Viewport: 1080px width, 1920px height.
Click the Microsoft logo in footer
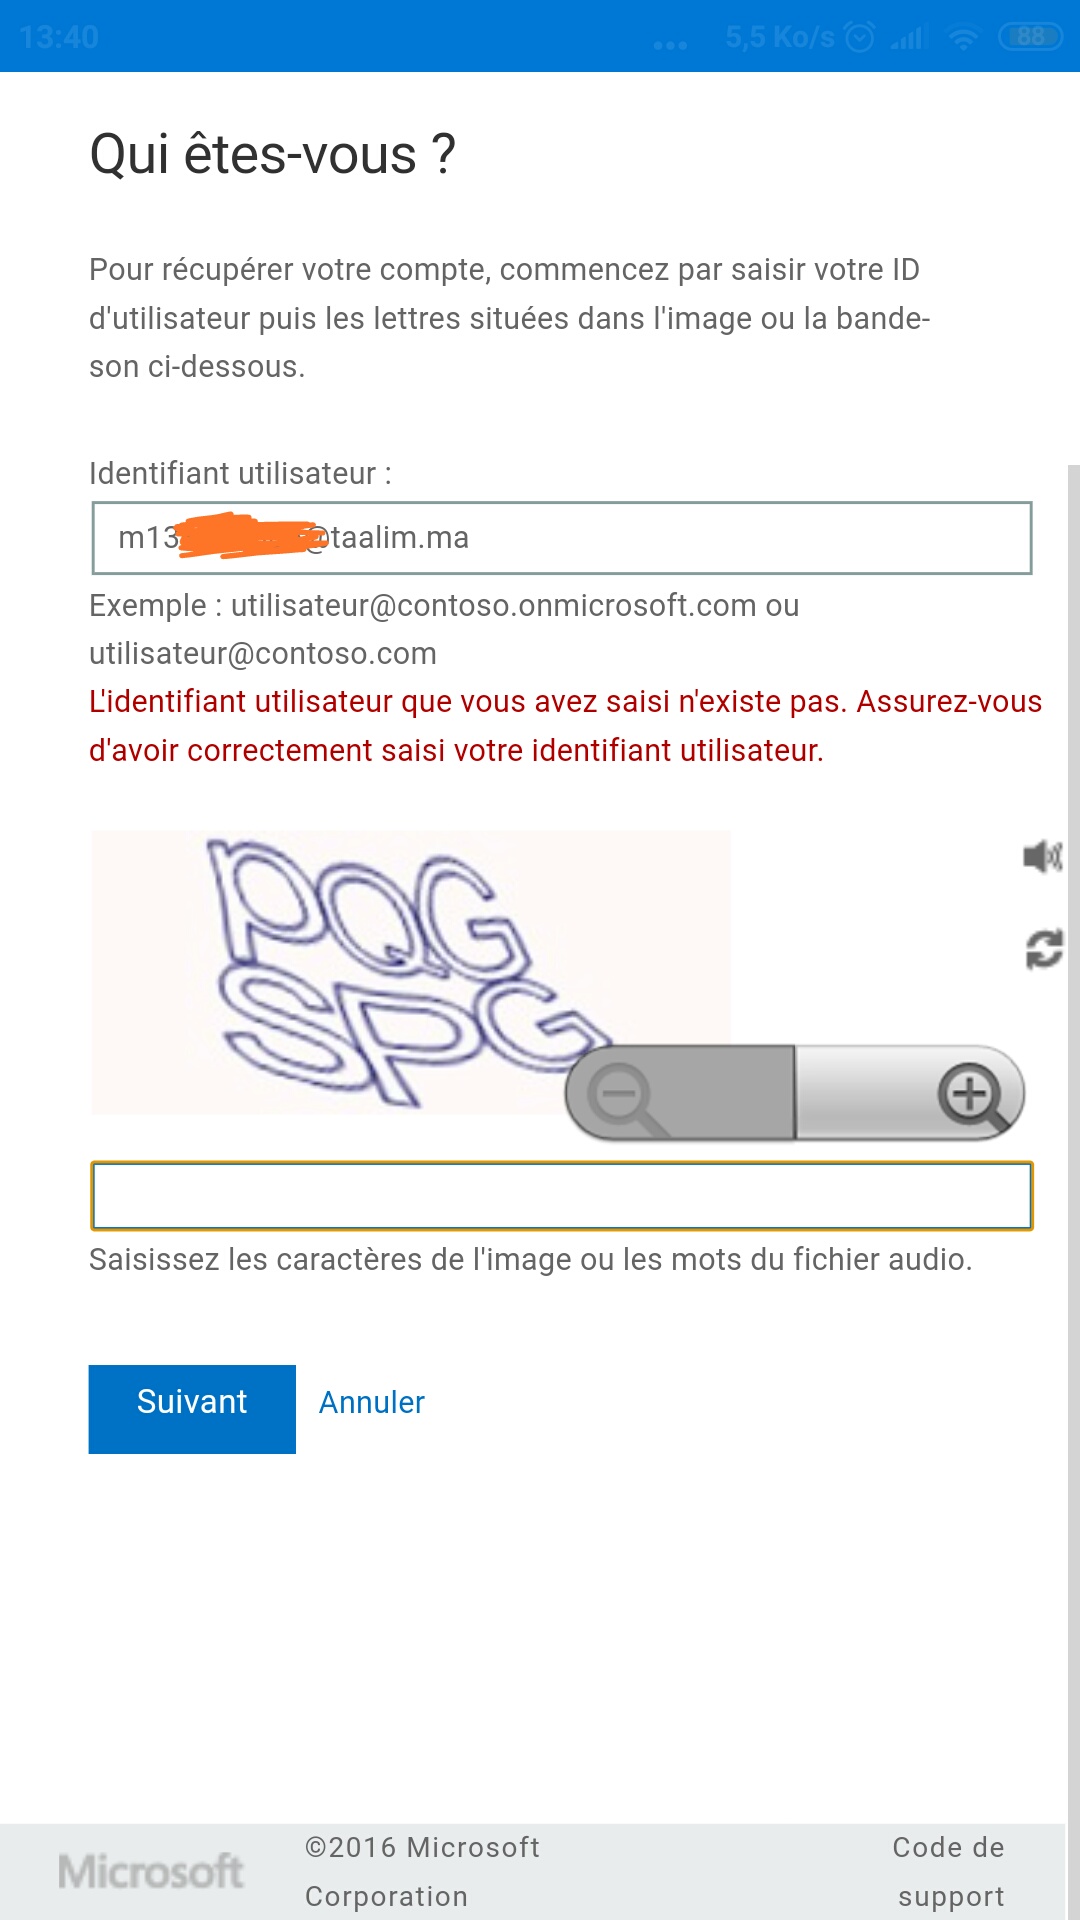pyautogui.click(x=151, y=1871)
